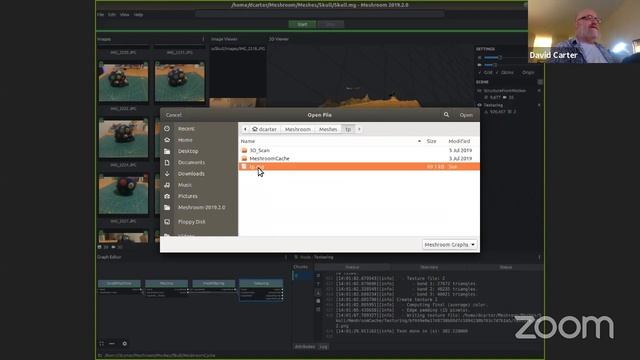Click the Meshes path breadcrumb
This screenshot has height=360, width=640.
328,129
